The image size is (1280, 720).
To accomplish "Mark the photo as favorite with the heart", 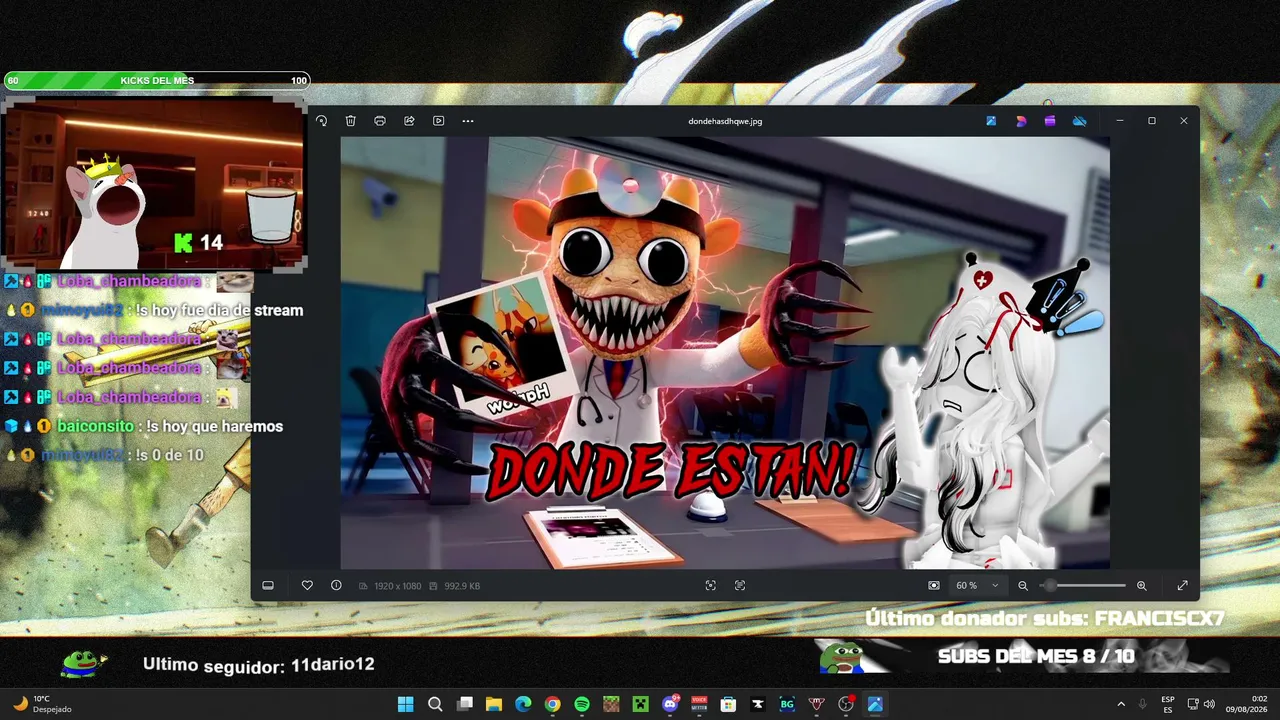I will click(307, 586).
